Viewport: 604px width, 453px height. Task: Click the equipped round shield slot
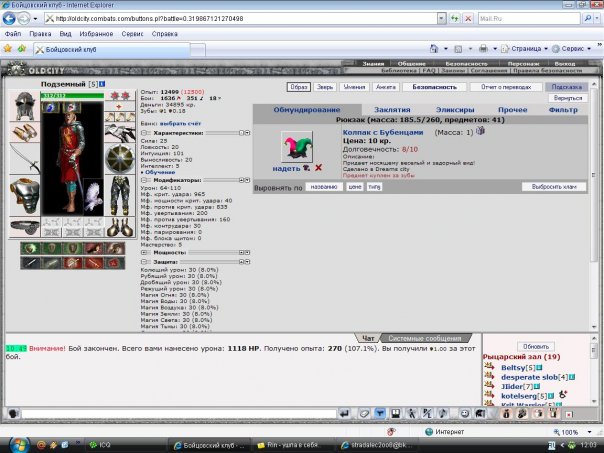pyautogui.click(x=120, y=159)
